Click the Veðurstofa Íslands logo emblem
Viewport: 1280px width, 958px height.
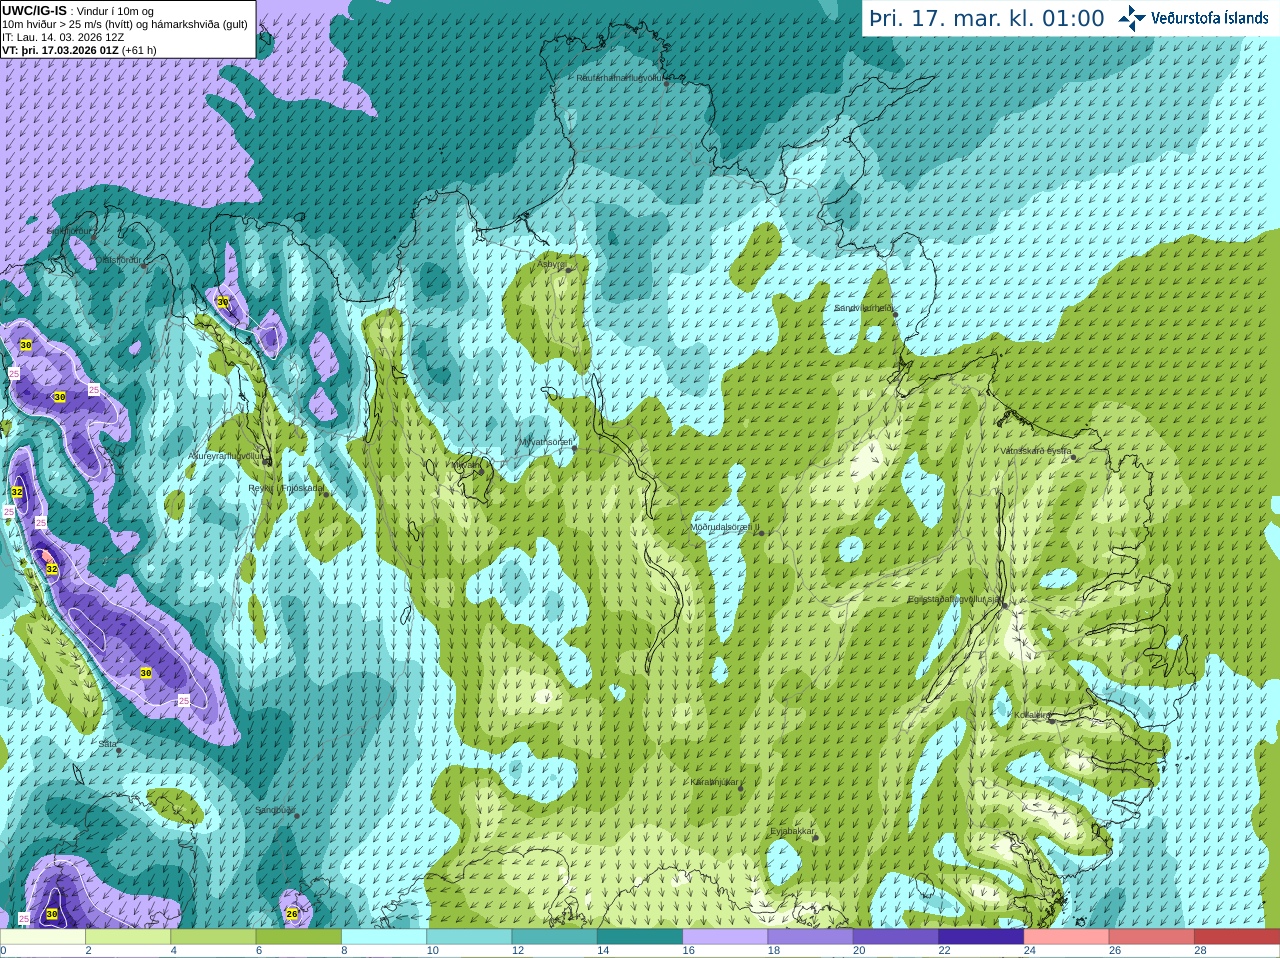1132,18
